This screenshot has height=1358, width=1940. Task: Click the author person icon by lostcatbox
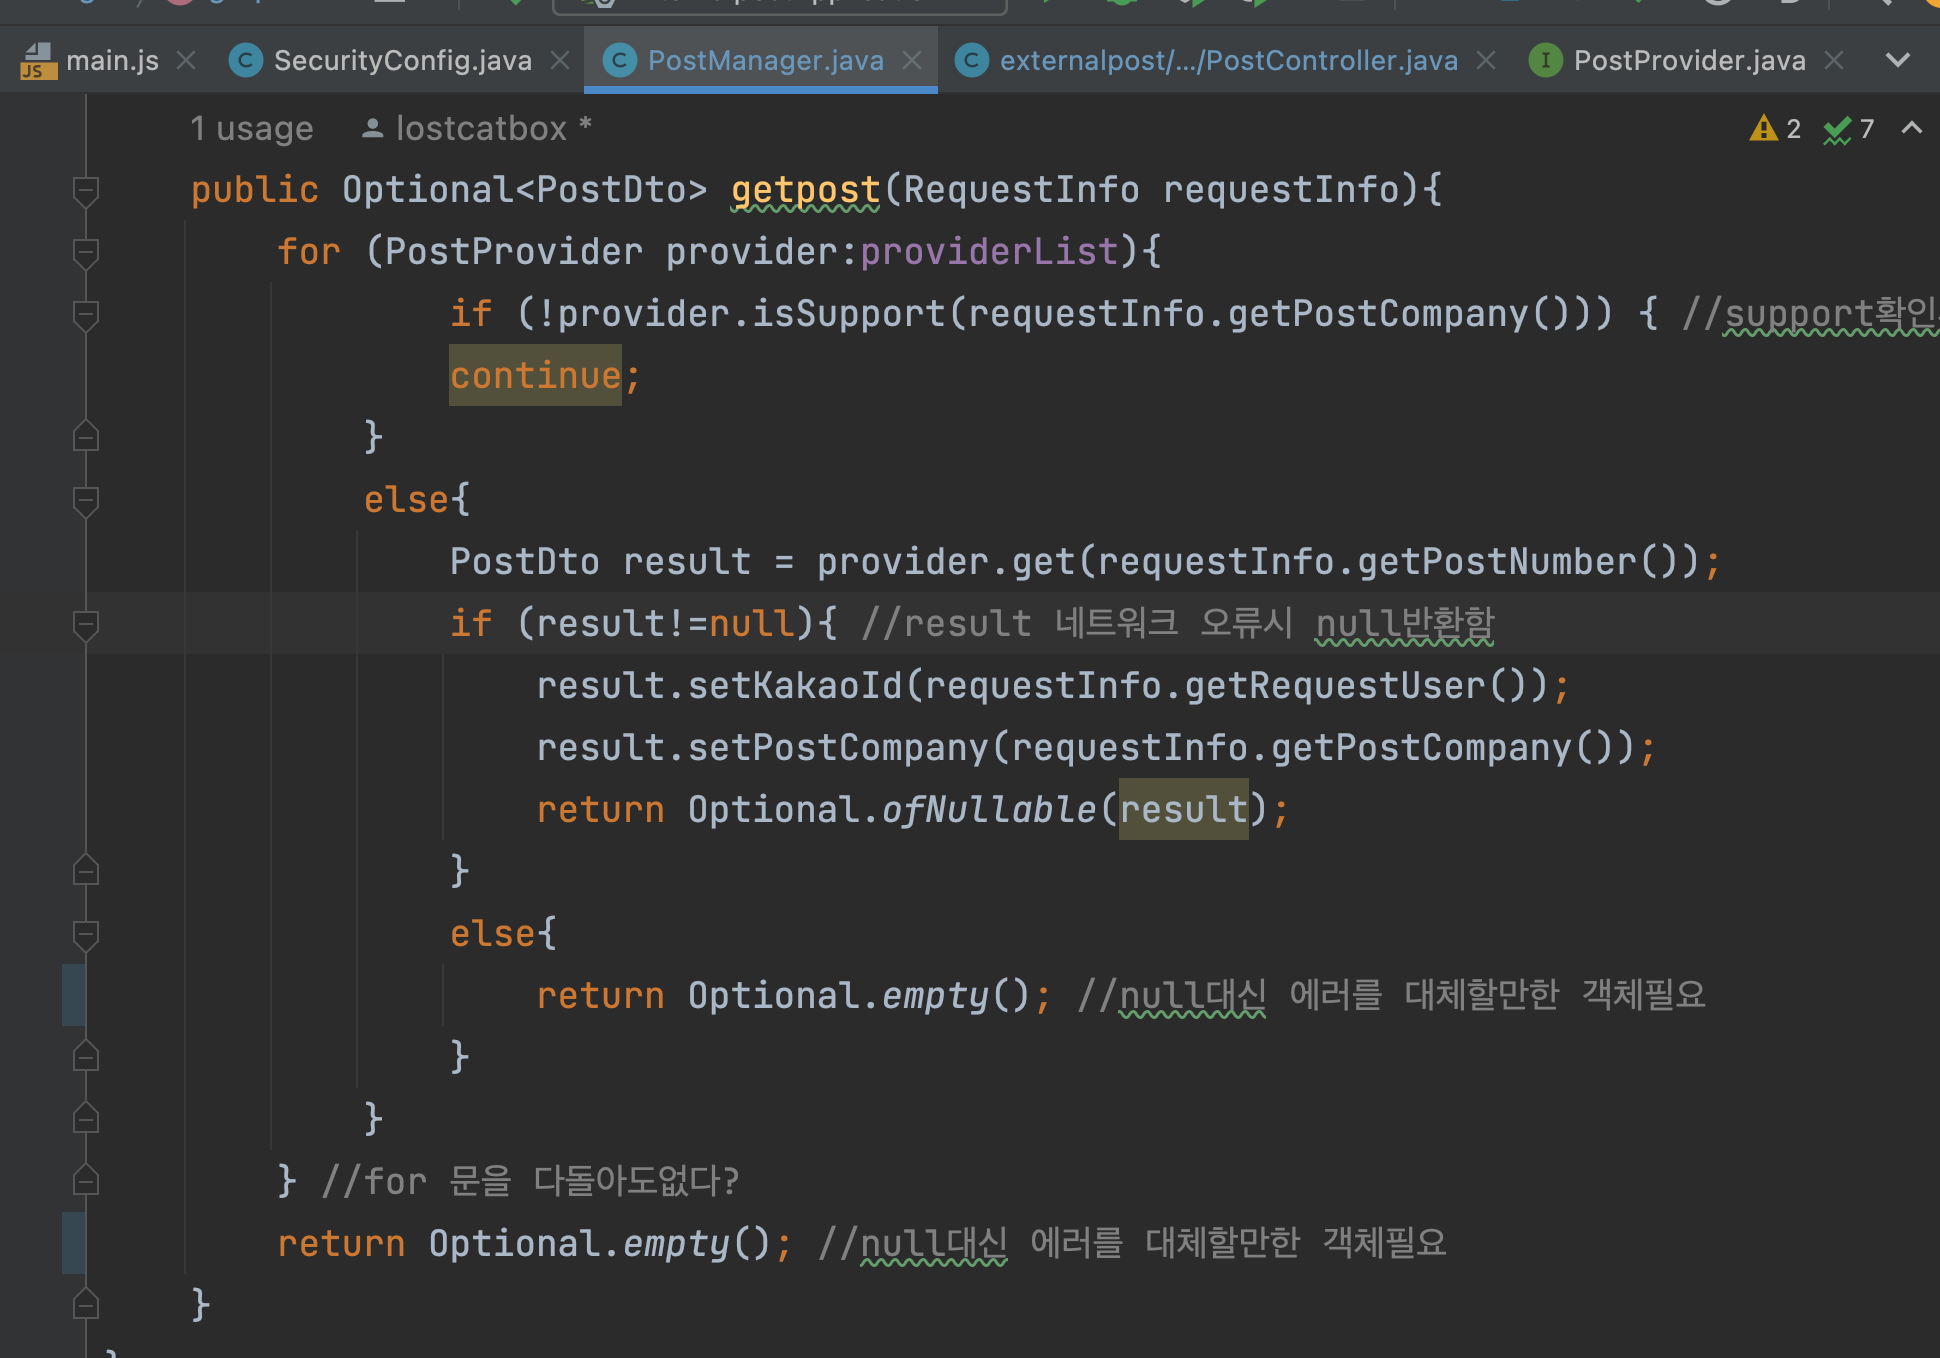[x=372, y=129]
